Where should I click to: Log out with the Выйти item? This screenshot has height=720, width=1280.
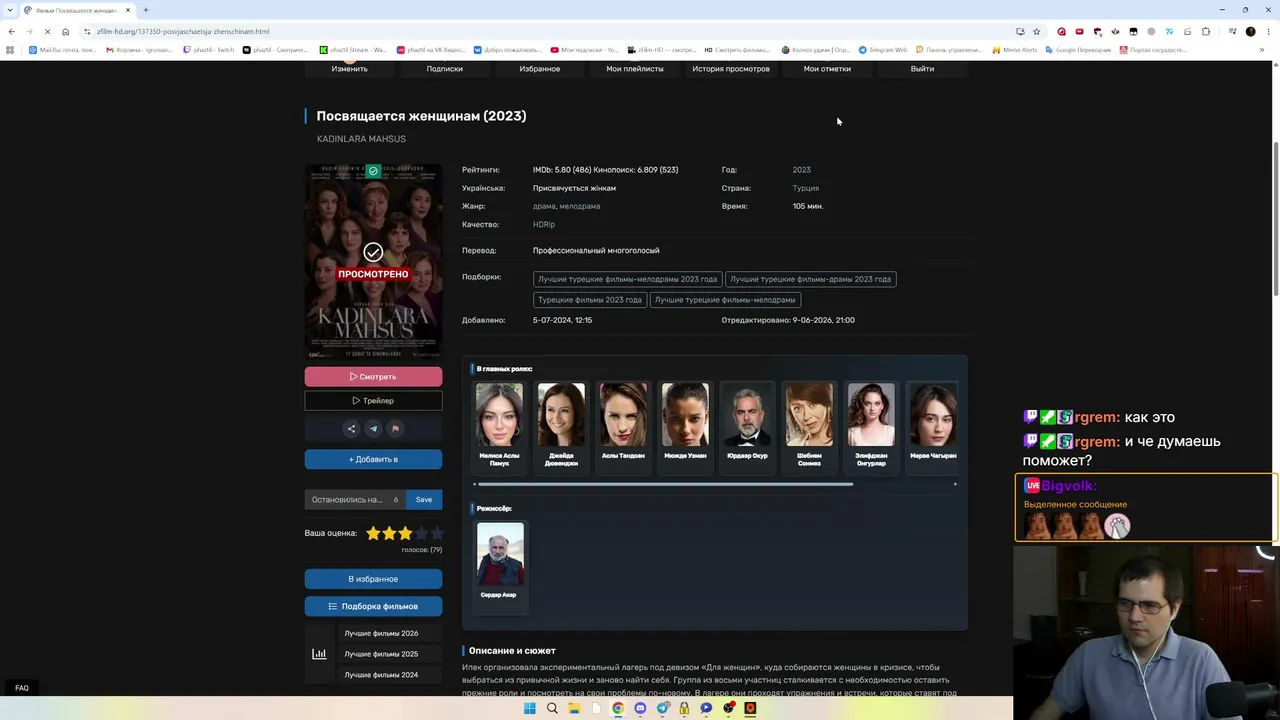point(922,69)
